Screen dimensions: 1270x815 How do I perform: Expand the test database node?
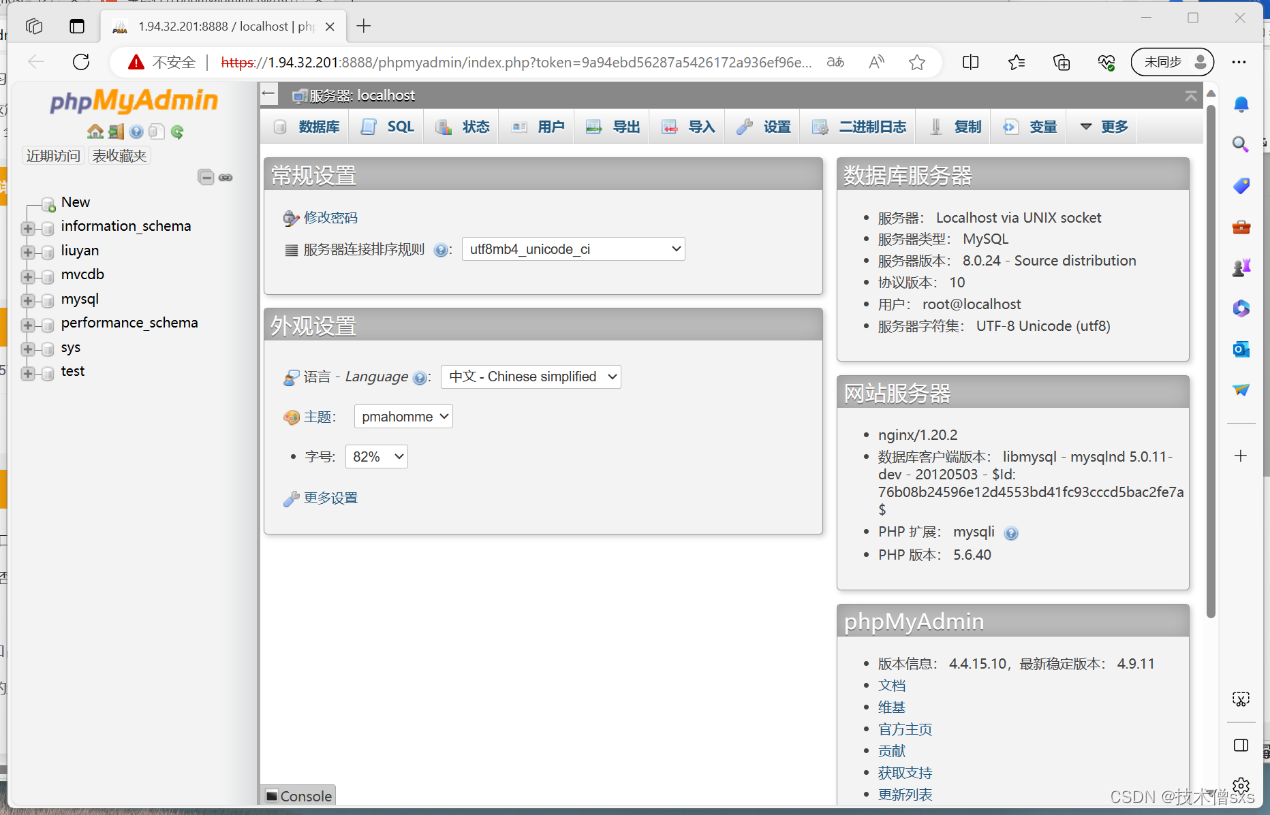pos(28,373)
